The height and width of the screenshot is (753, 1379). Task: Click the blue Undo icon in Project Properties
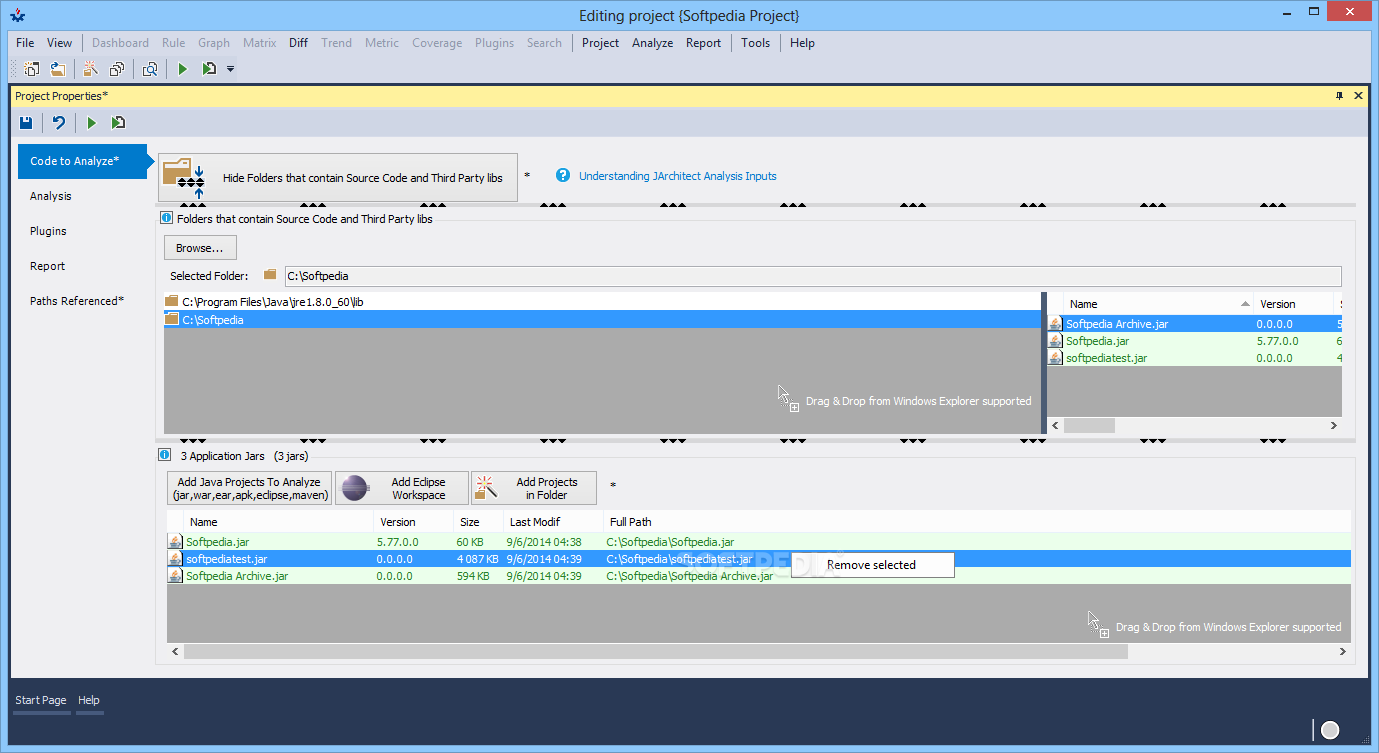pyautogui.click(x=59, y=123)
